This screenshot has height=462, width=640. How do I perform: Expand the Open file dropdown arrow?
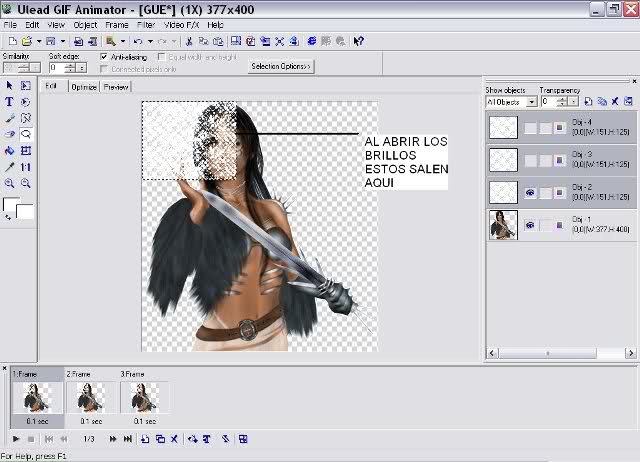click(x=39, y=41)
